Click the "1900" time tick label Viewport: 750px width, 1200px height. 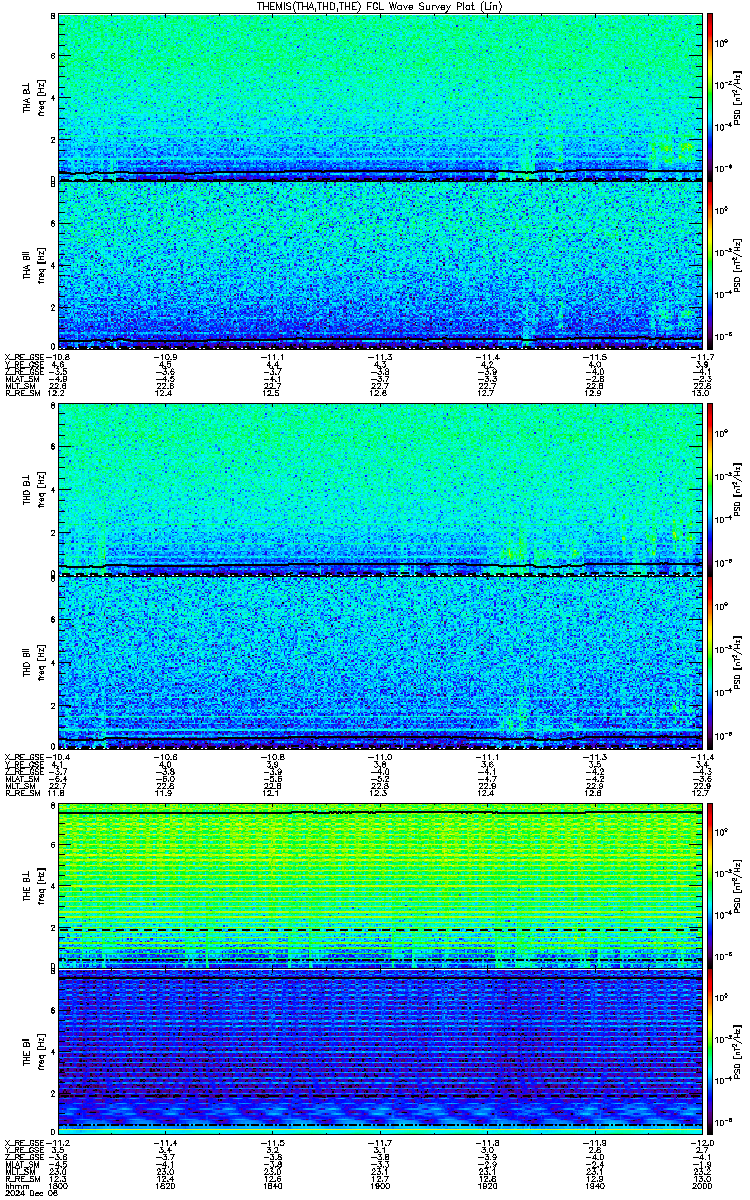(380, 1184)
